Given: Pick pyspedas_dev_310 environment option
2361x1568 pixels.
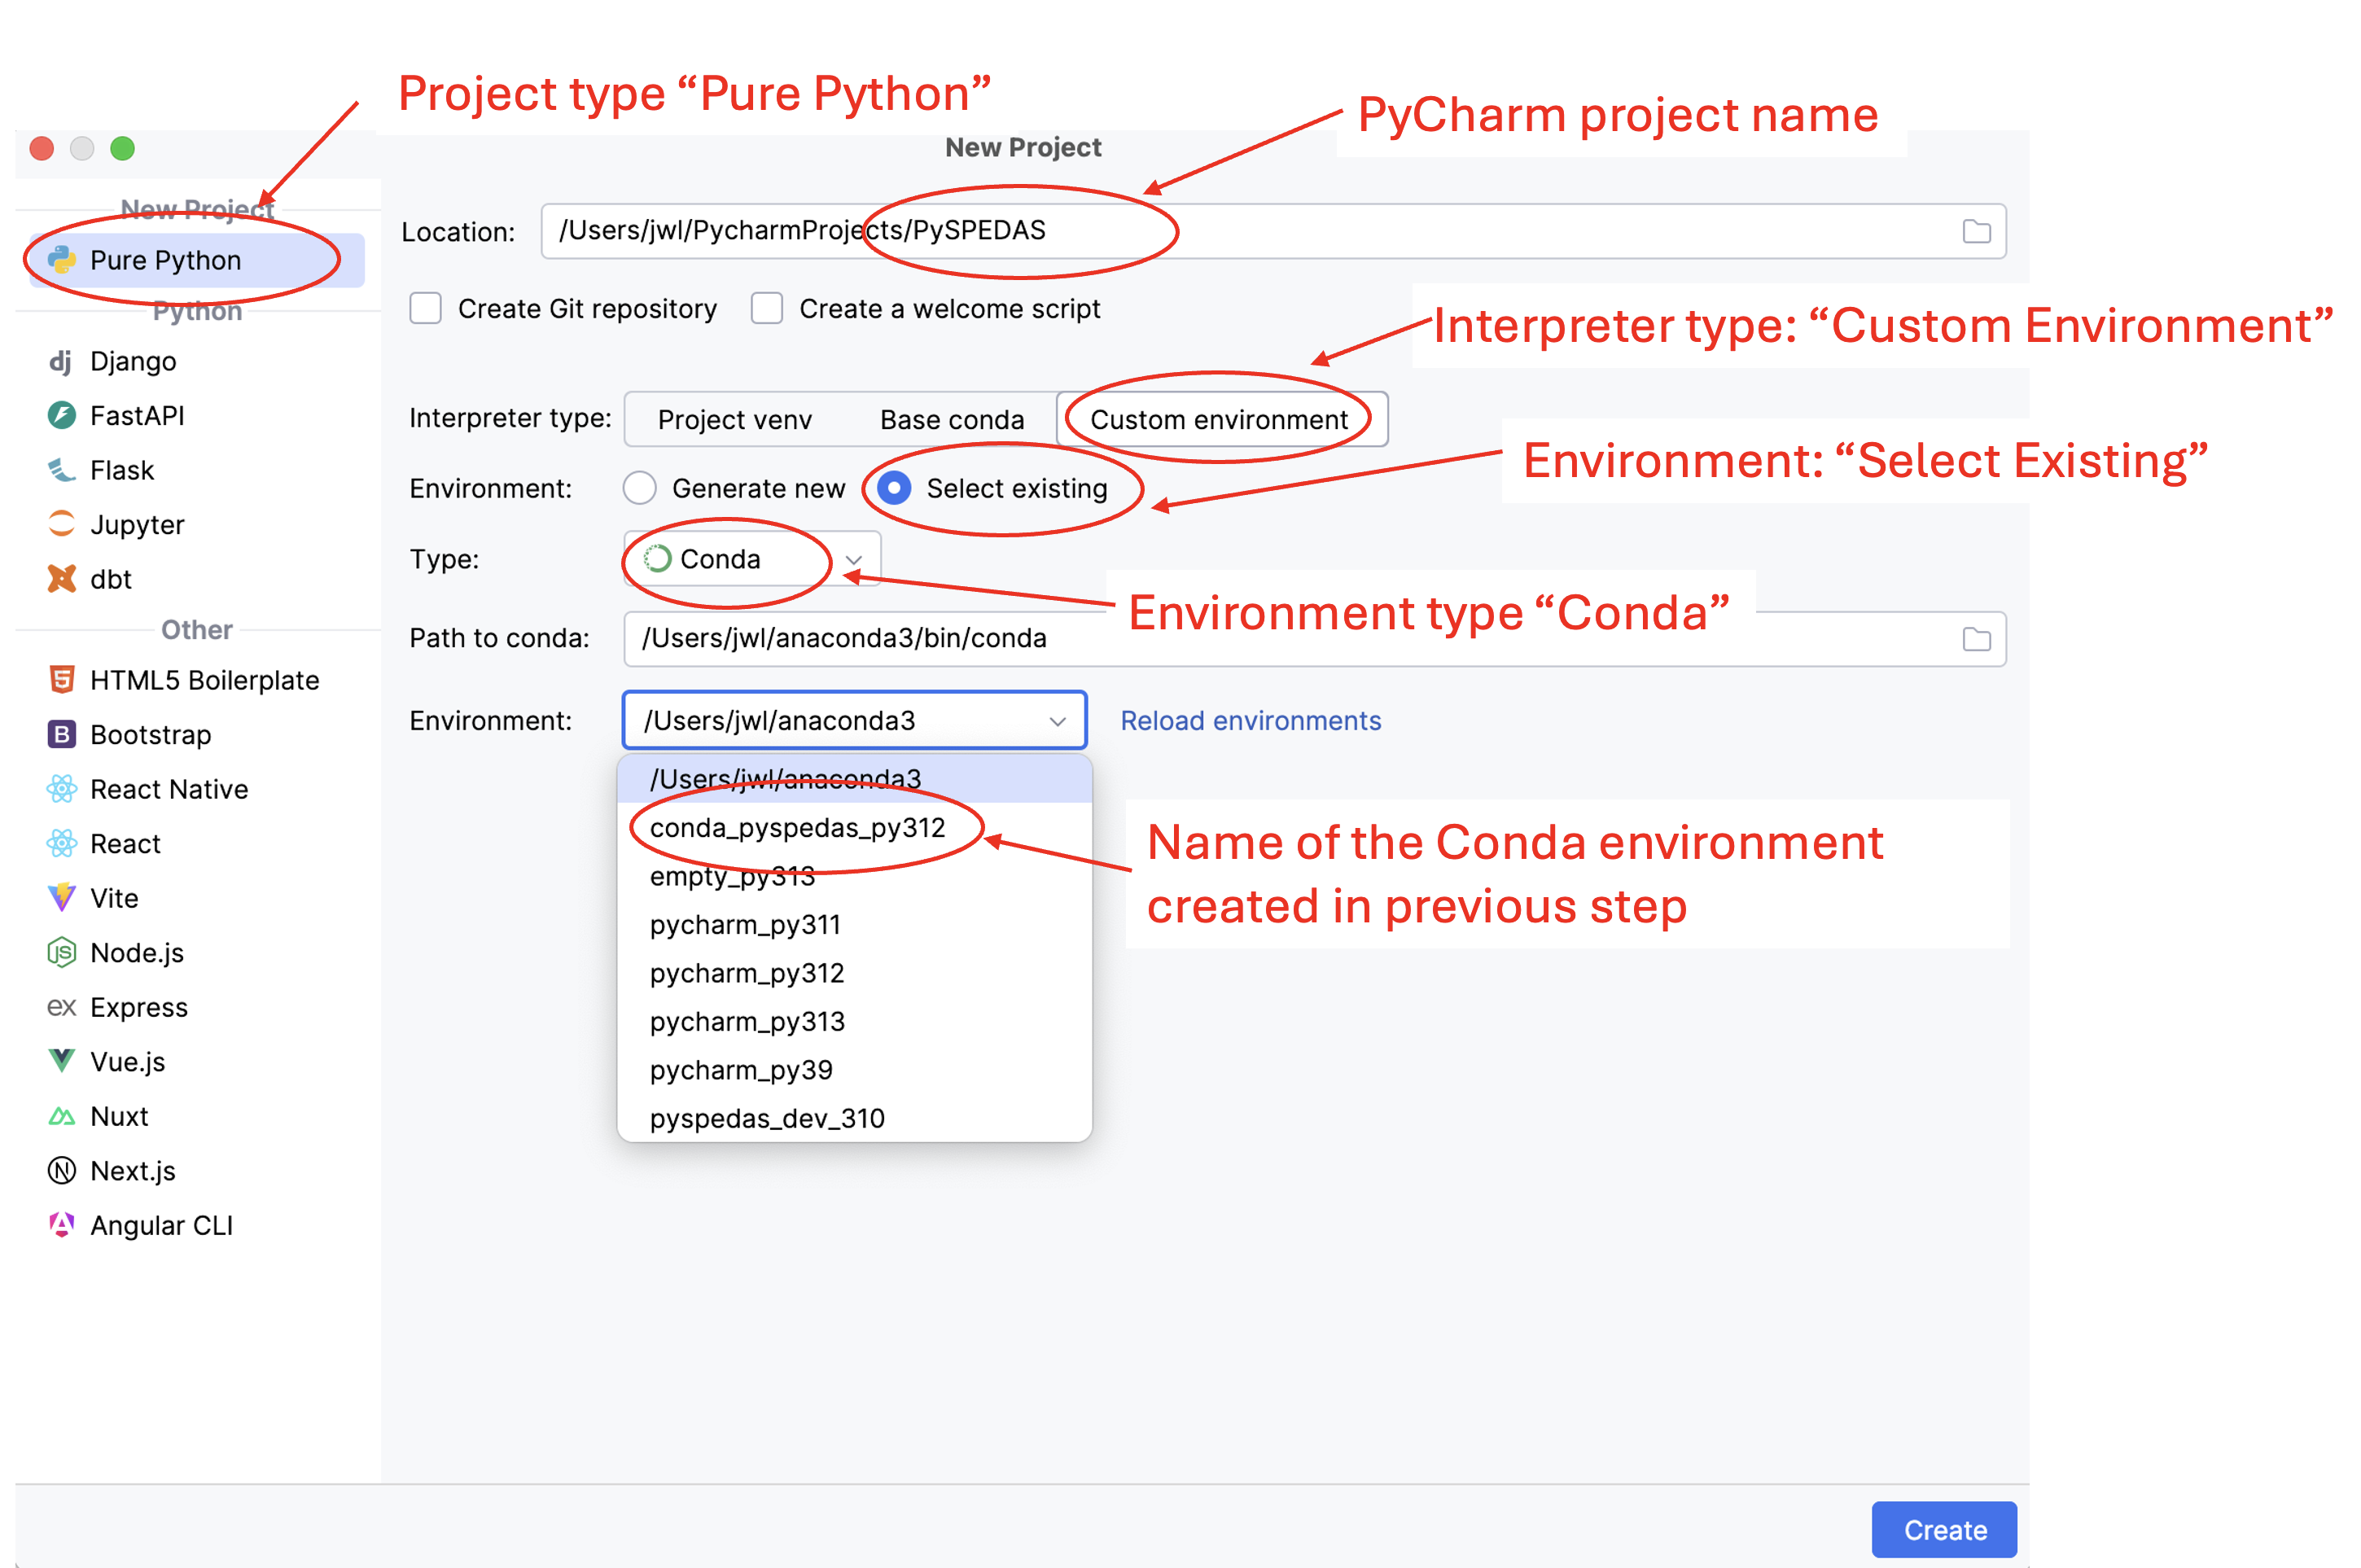Looking at the screenshot, I should tap(855, 1118).
